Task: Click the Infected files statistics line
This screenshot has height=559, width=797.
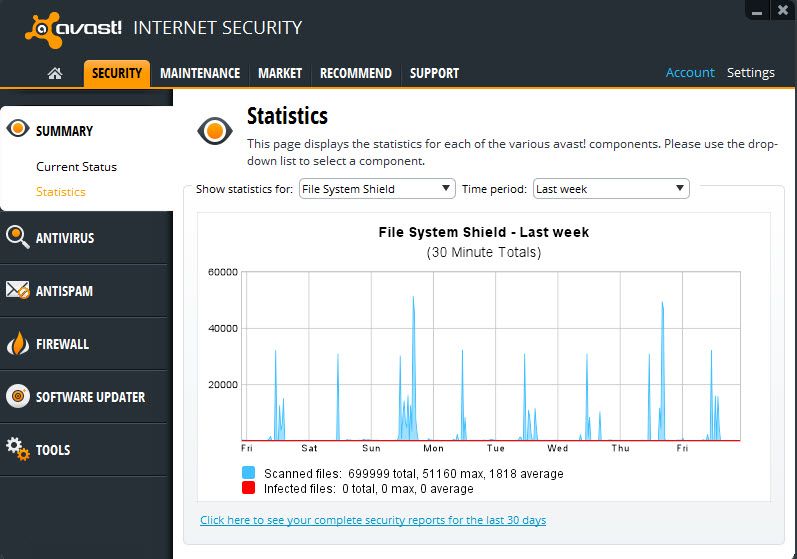Action: coord(369,489)
